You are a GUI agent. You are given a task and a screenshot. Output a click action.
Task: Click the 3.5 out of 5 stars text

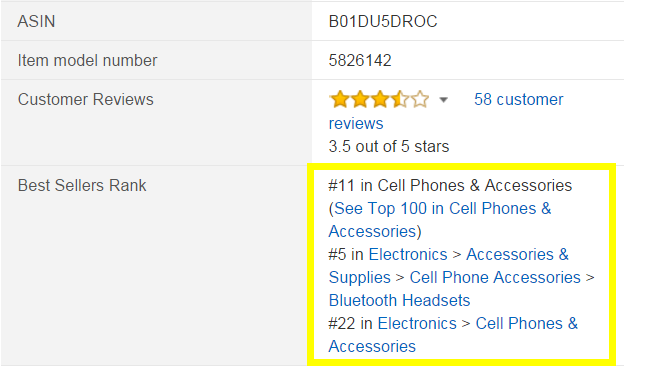point(389,147)
